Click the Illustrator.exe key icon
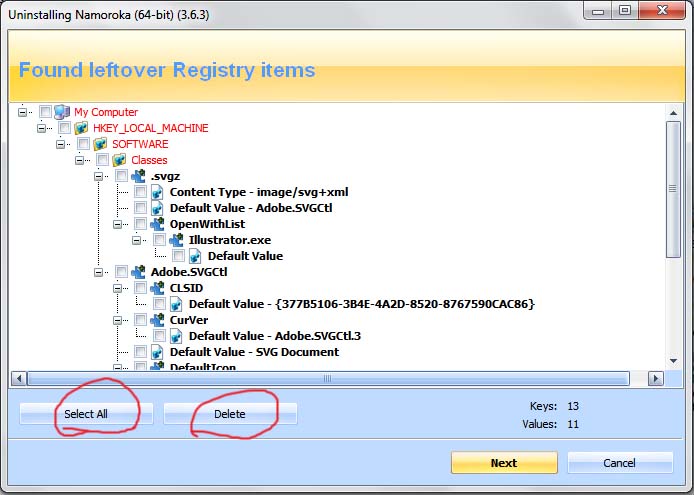 pos(176,240)
